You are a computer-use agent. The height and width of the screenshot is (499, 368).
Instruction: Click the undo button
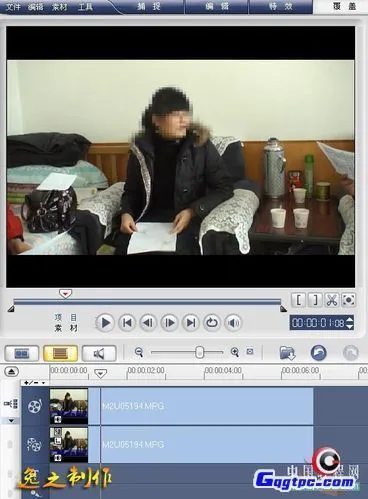pos(318,353)
